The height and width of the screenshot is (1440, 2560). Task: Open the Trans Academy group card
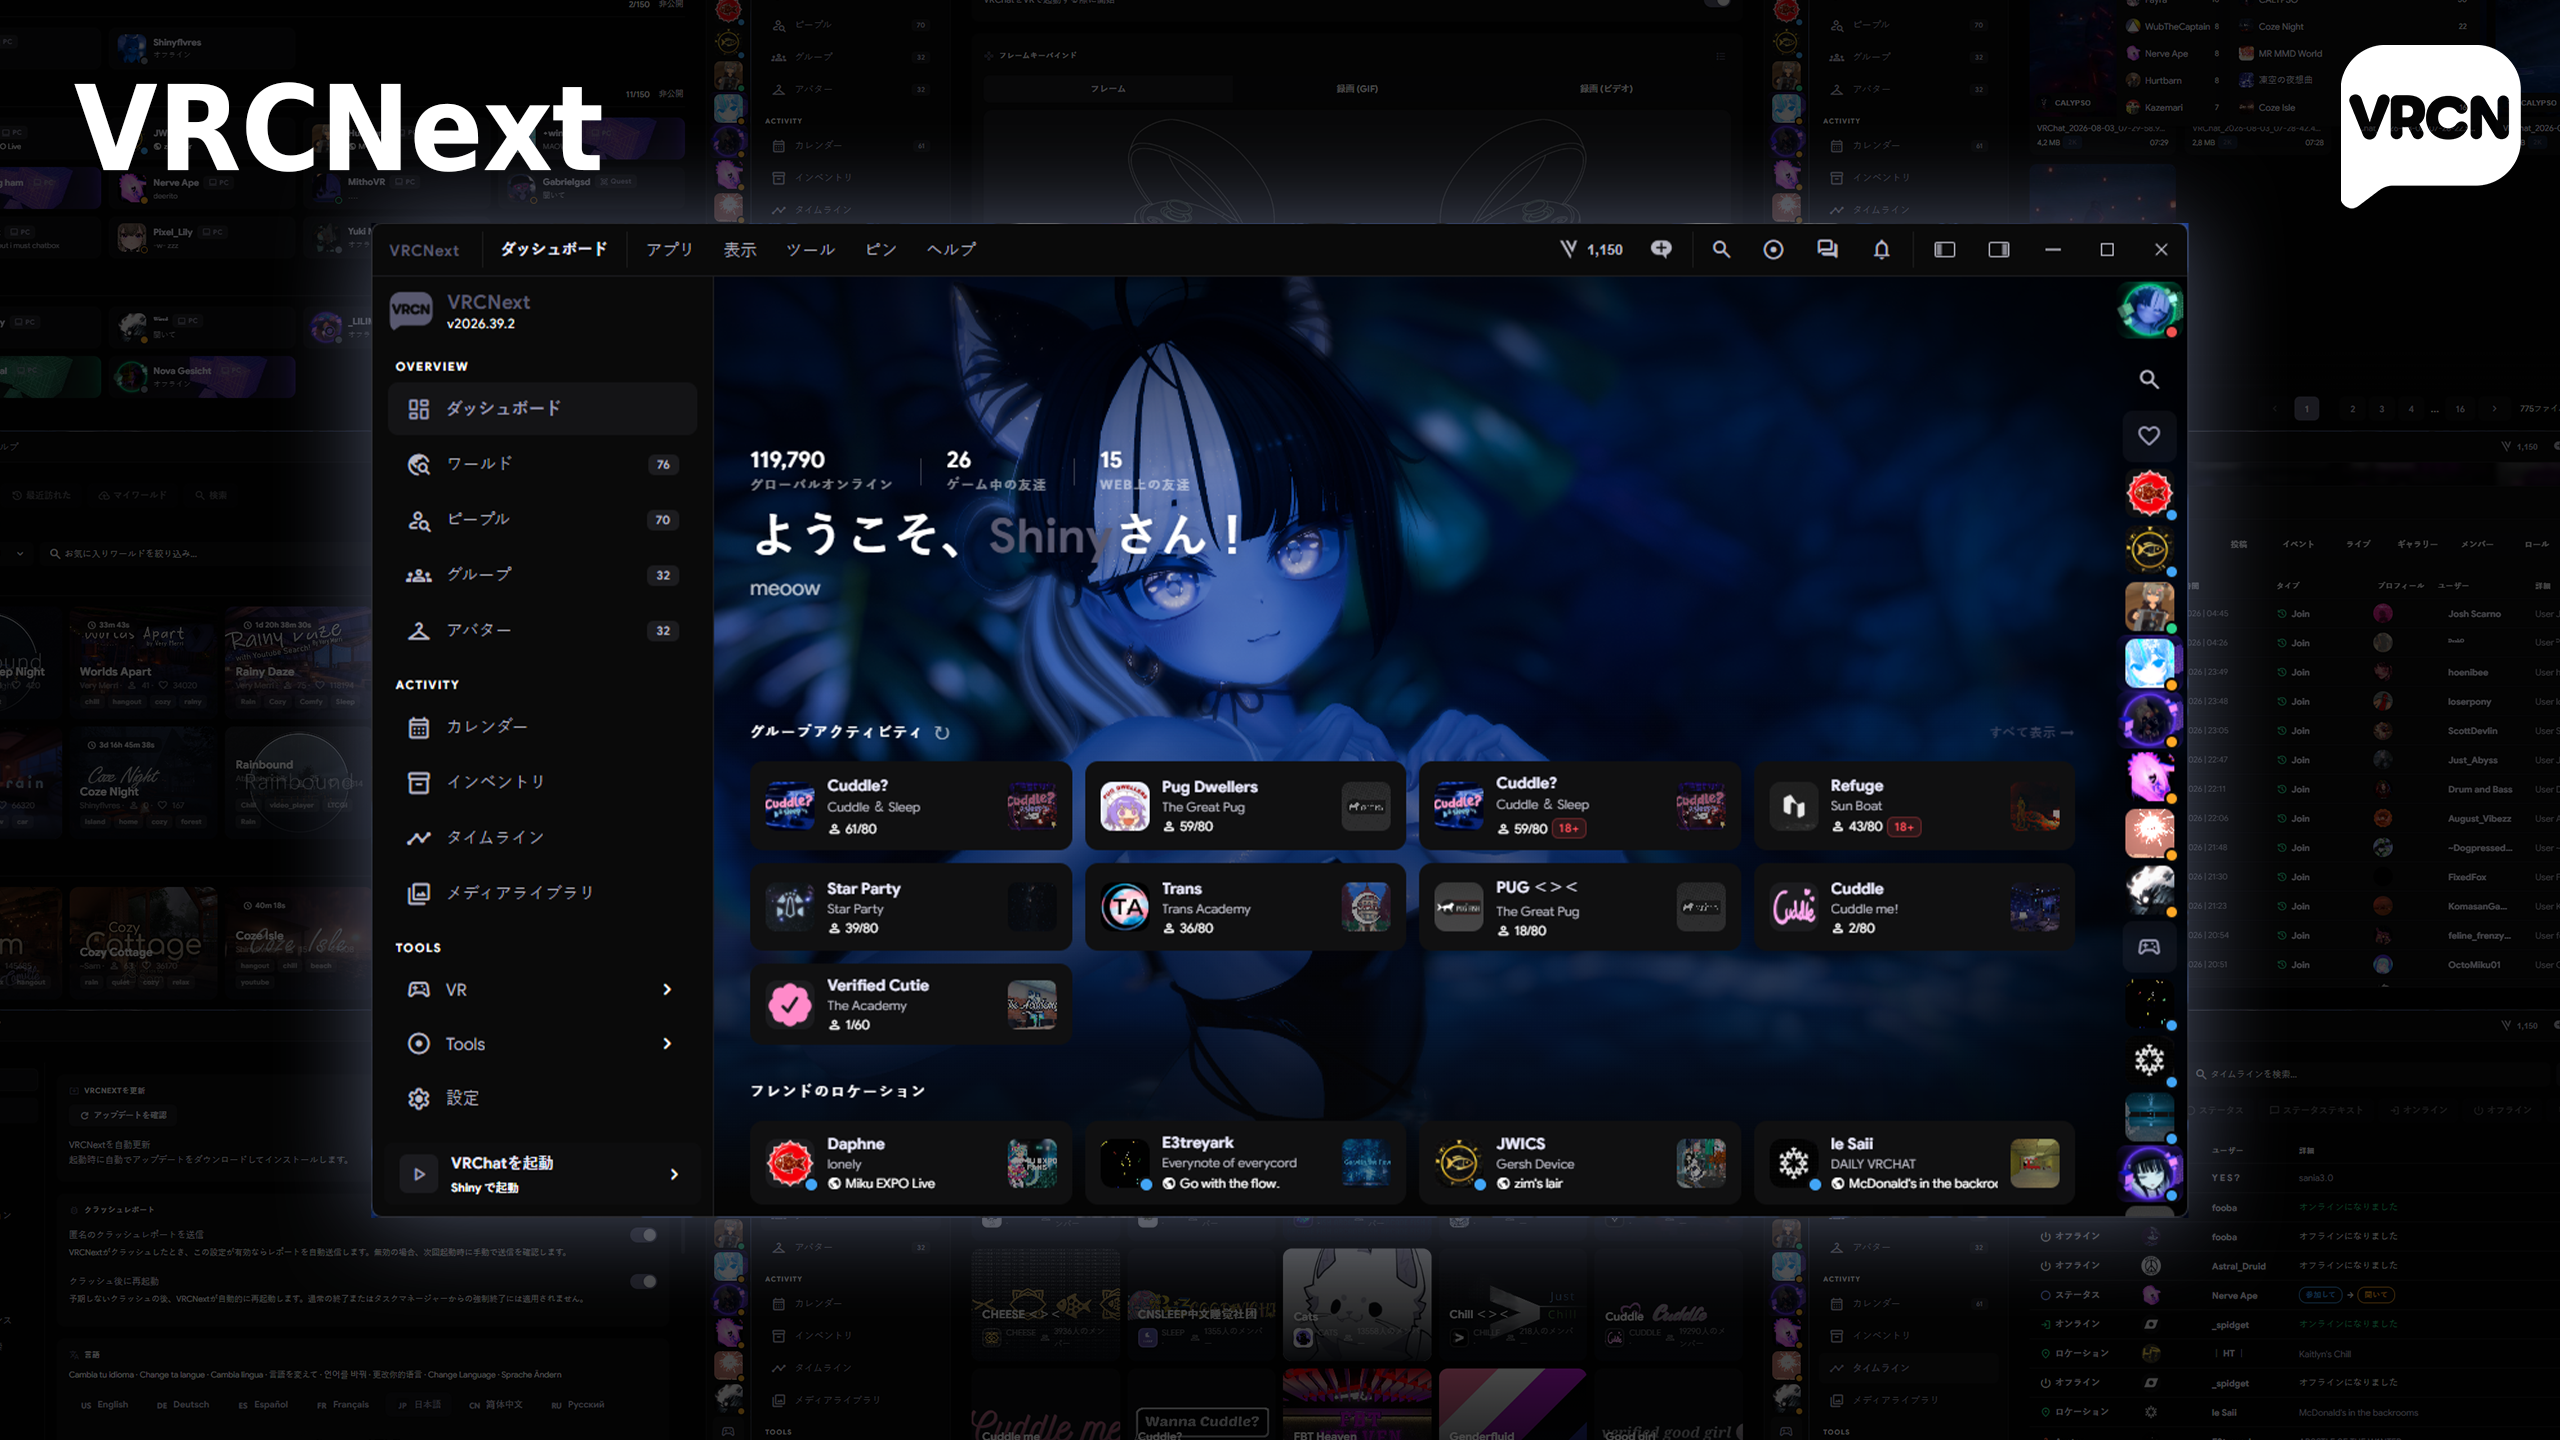[1245, 907]
